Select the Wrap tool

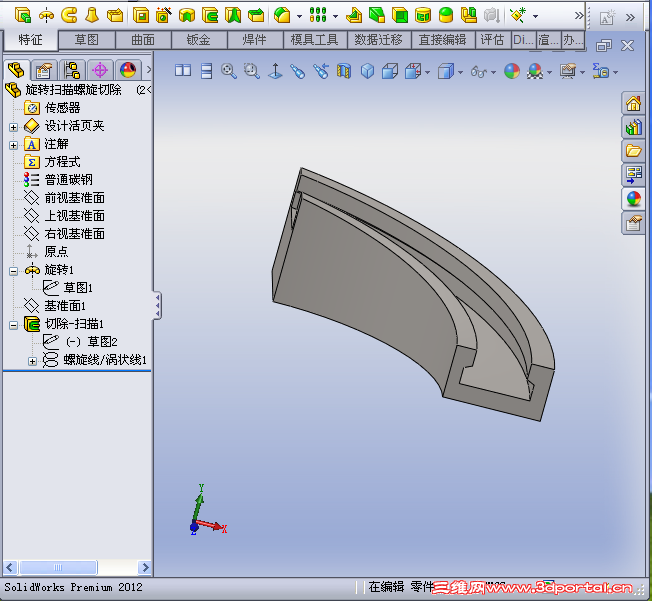tap(423, 15)
